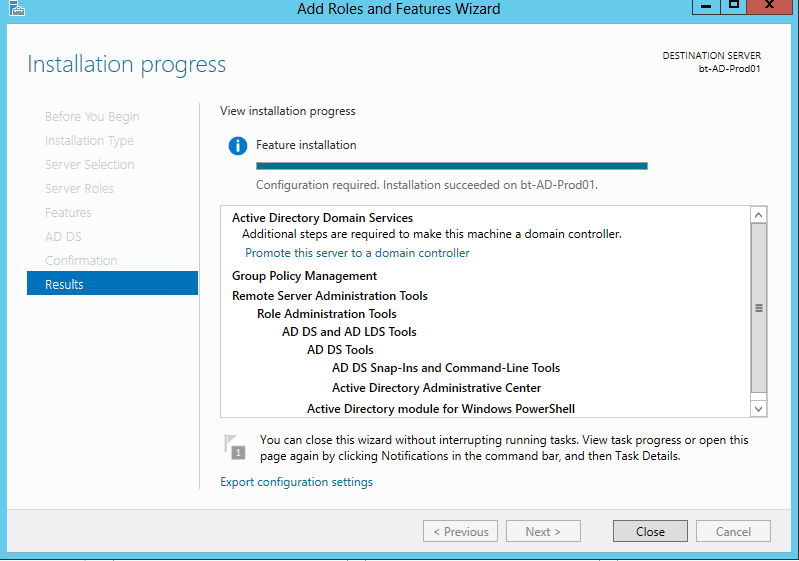Click the Group Policy Management entry
The width and height of the screenshot is (799, 561).
pyautogui.click(x=304, y=276)
